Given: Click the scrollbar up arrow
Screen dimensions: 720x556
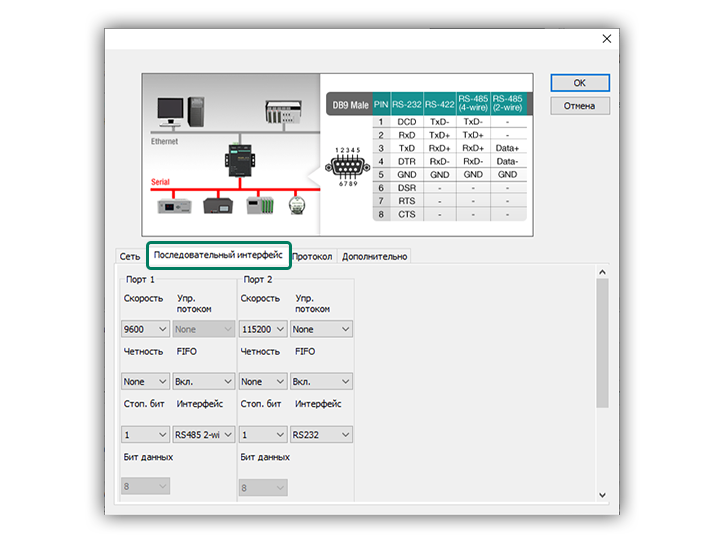Looking at the screenshot, I should click(x=602, y=272).
